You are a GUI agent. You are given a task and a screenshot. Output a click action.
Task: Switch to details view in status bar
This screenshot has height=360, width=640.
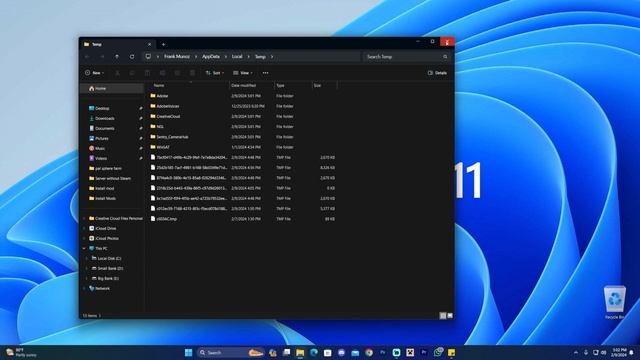coord(443,316)
